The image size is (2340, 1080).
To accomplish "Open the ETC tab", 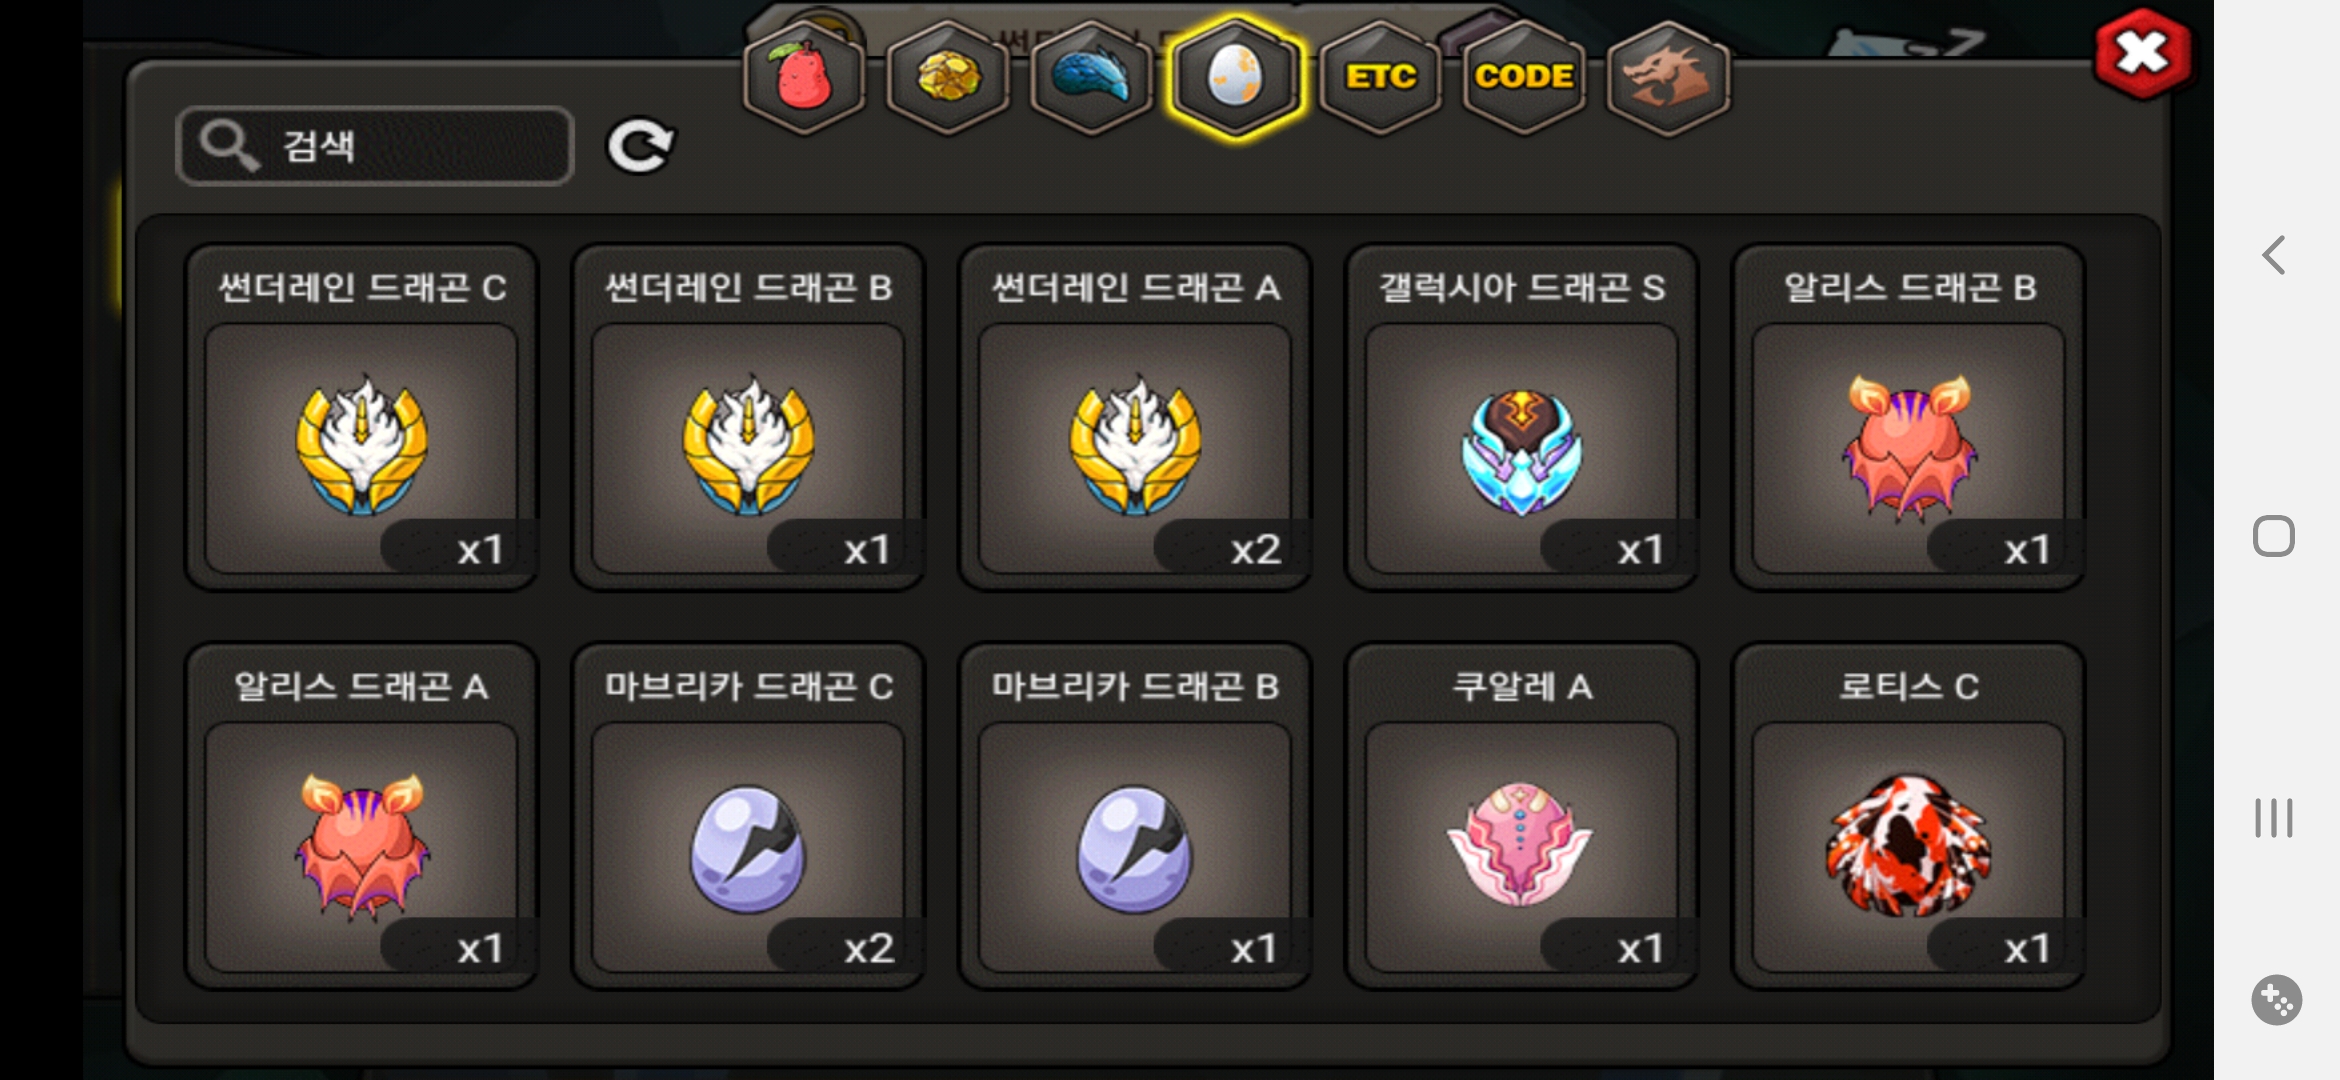I will pyautogui.click(x=1380, y=77).
